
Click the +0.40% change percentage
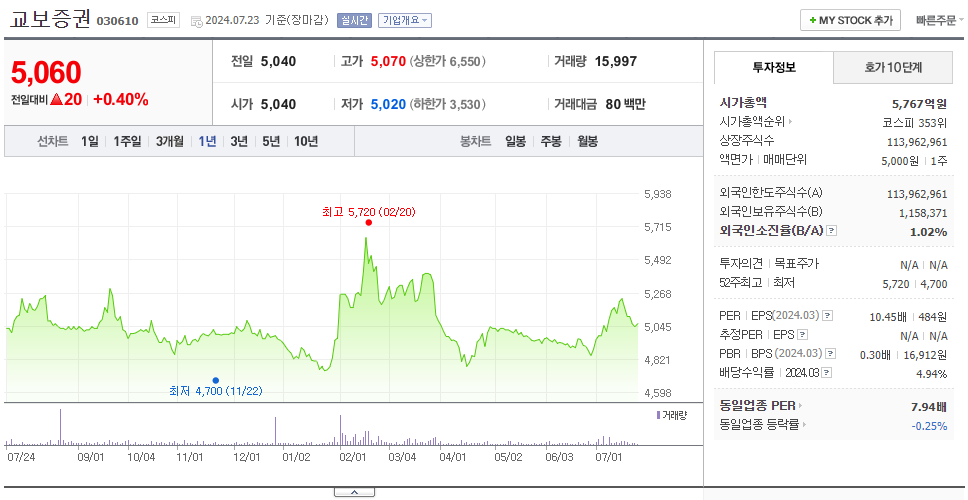click(121, 99)
